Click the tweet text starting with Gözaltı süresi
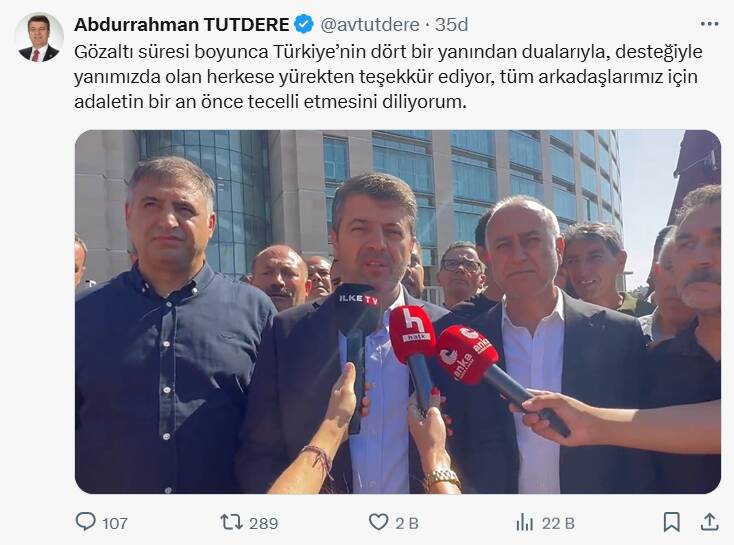Viewport: 734px width, 545px height. (x=388, y=77)
